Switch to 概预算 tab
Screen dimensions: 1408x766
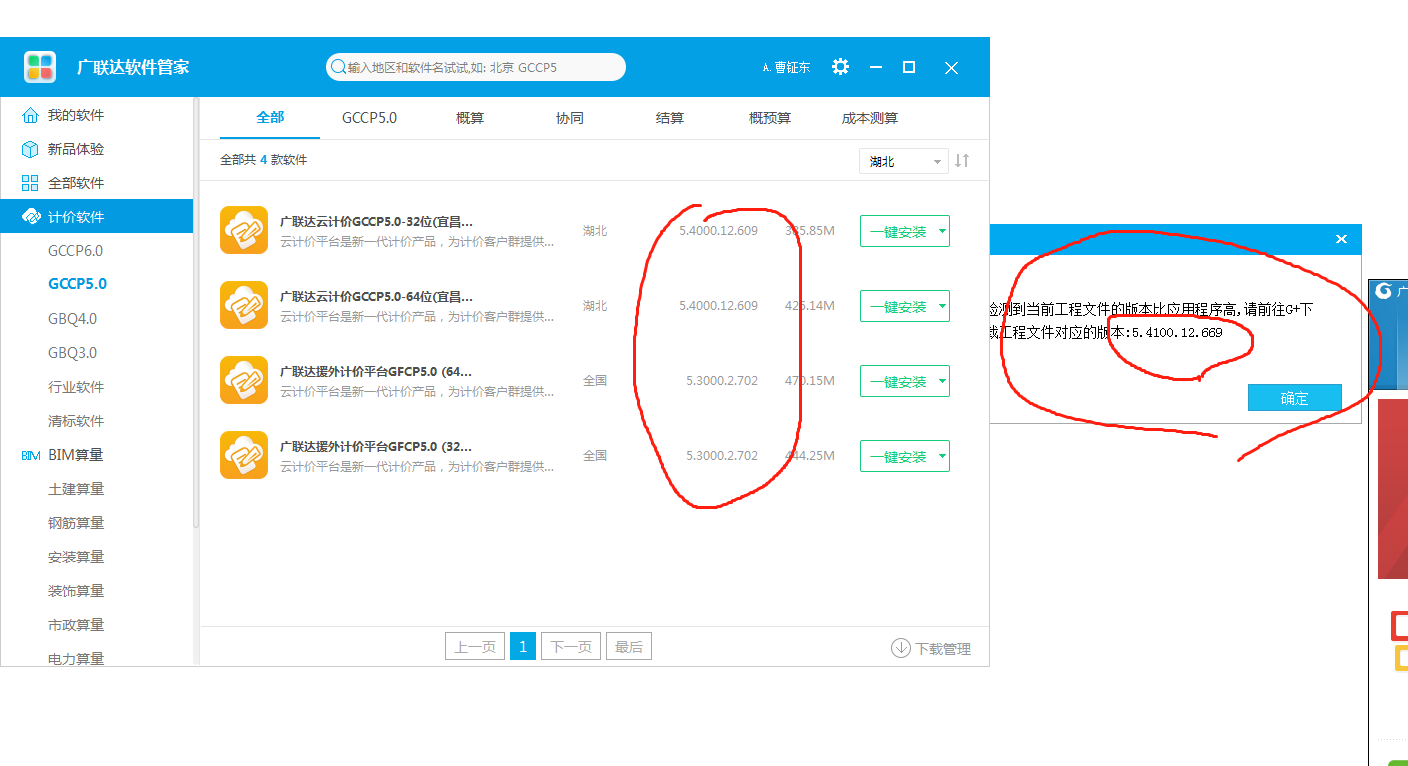(770, 118)
